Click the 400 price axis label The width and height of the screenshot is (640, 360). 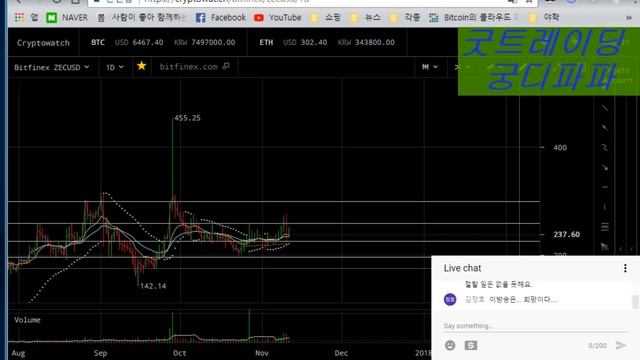(x=560, y=148)
